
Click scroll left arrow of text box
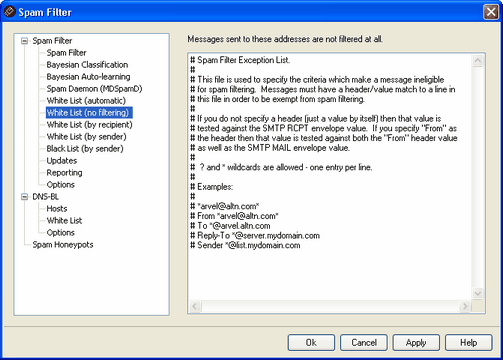click(x=195, y=306)
